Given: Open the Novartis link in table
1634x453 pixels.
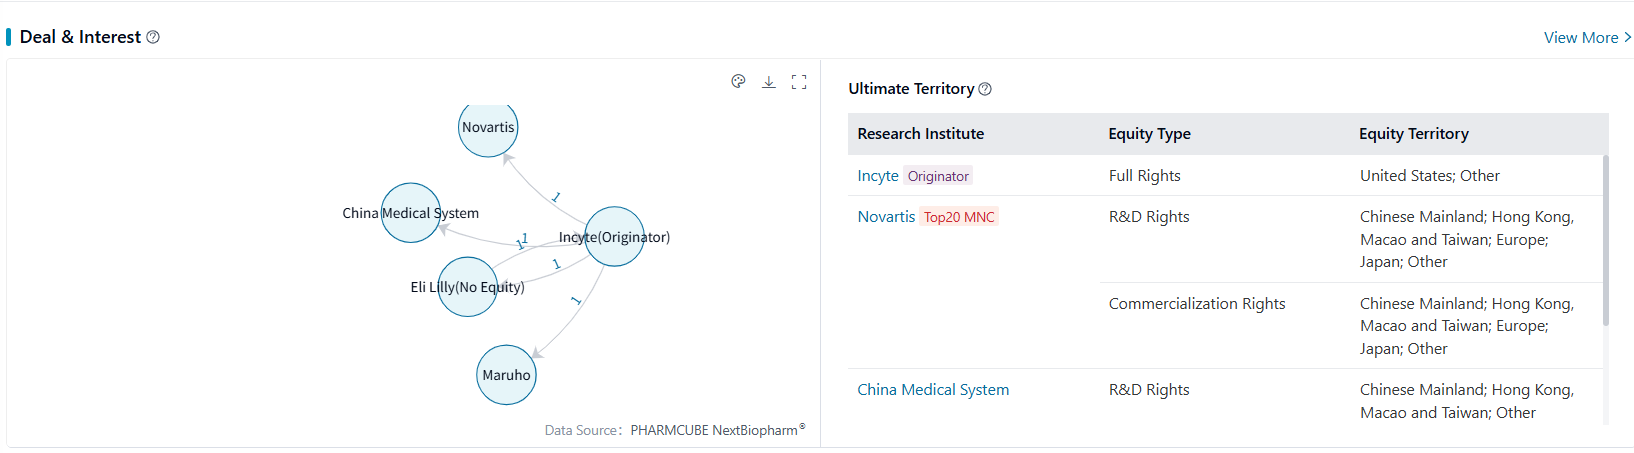Looking at the screenshot, I should (885, 217).
